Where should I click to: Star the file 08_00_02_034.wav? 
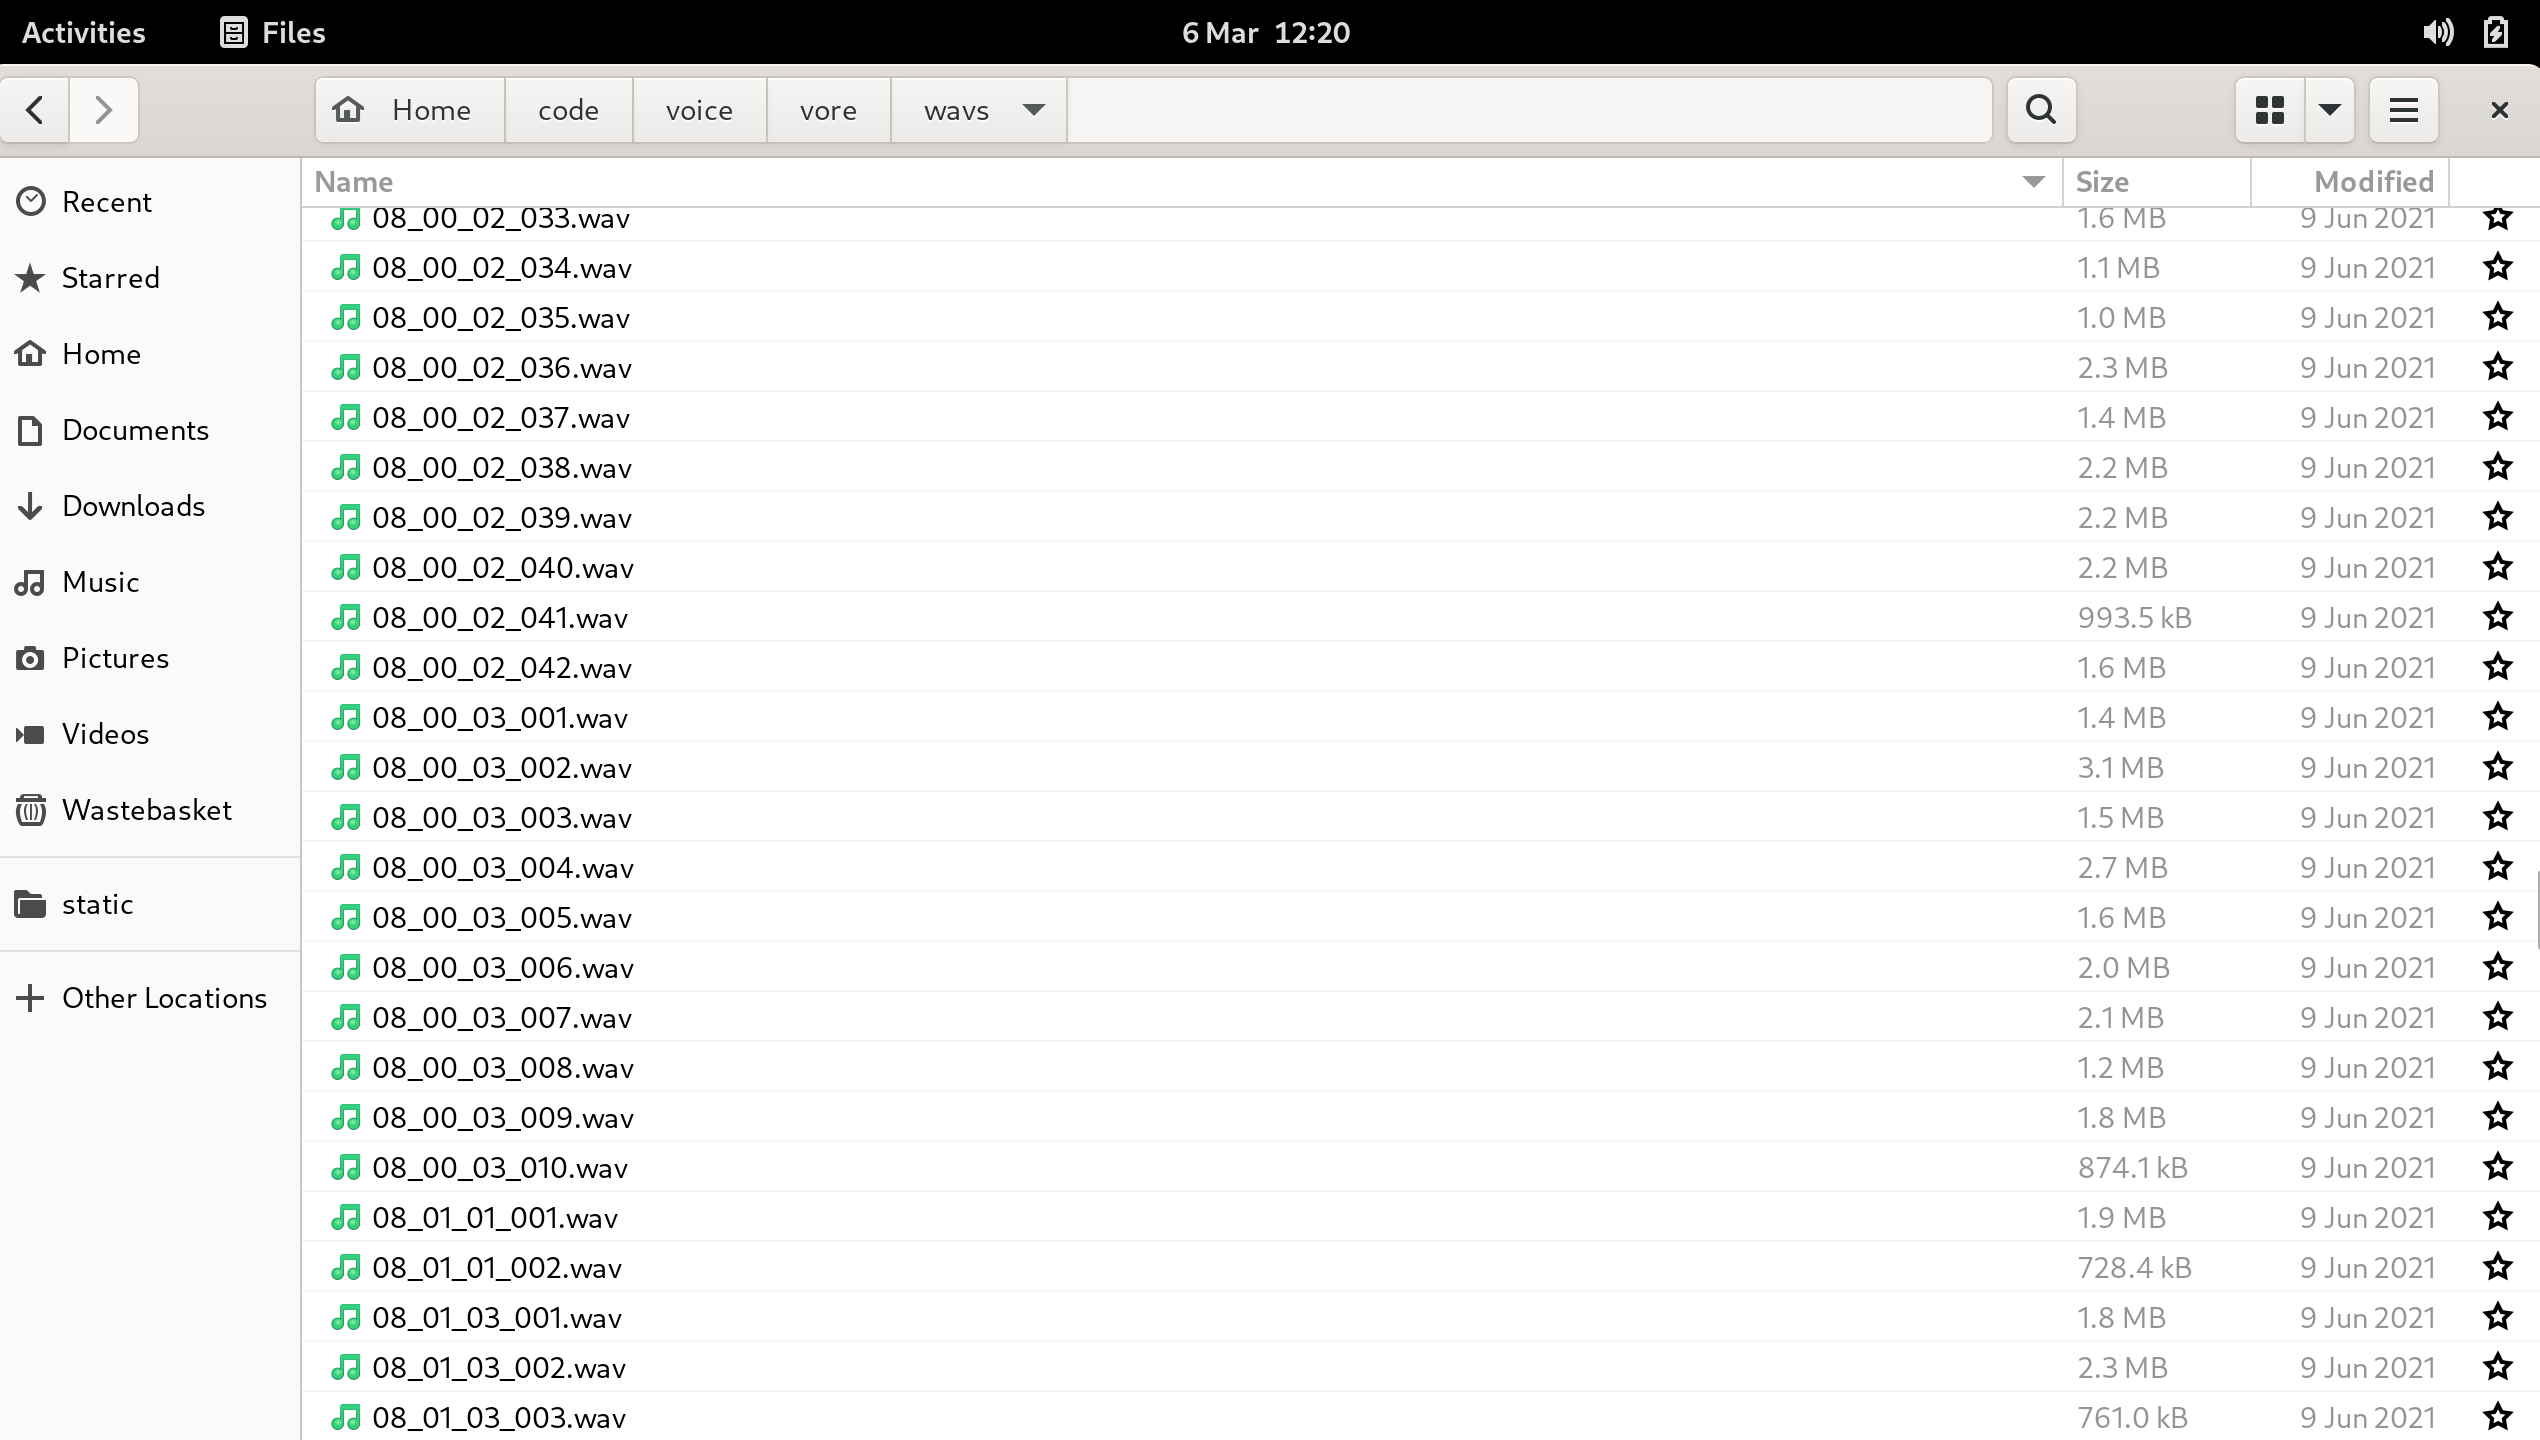[x=2497, y=267]
